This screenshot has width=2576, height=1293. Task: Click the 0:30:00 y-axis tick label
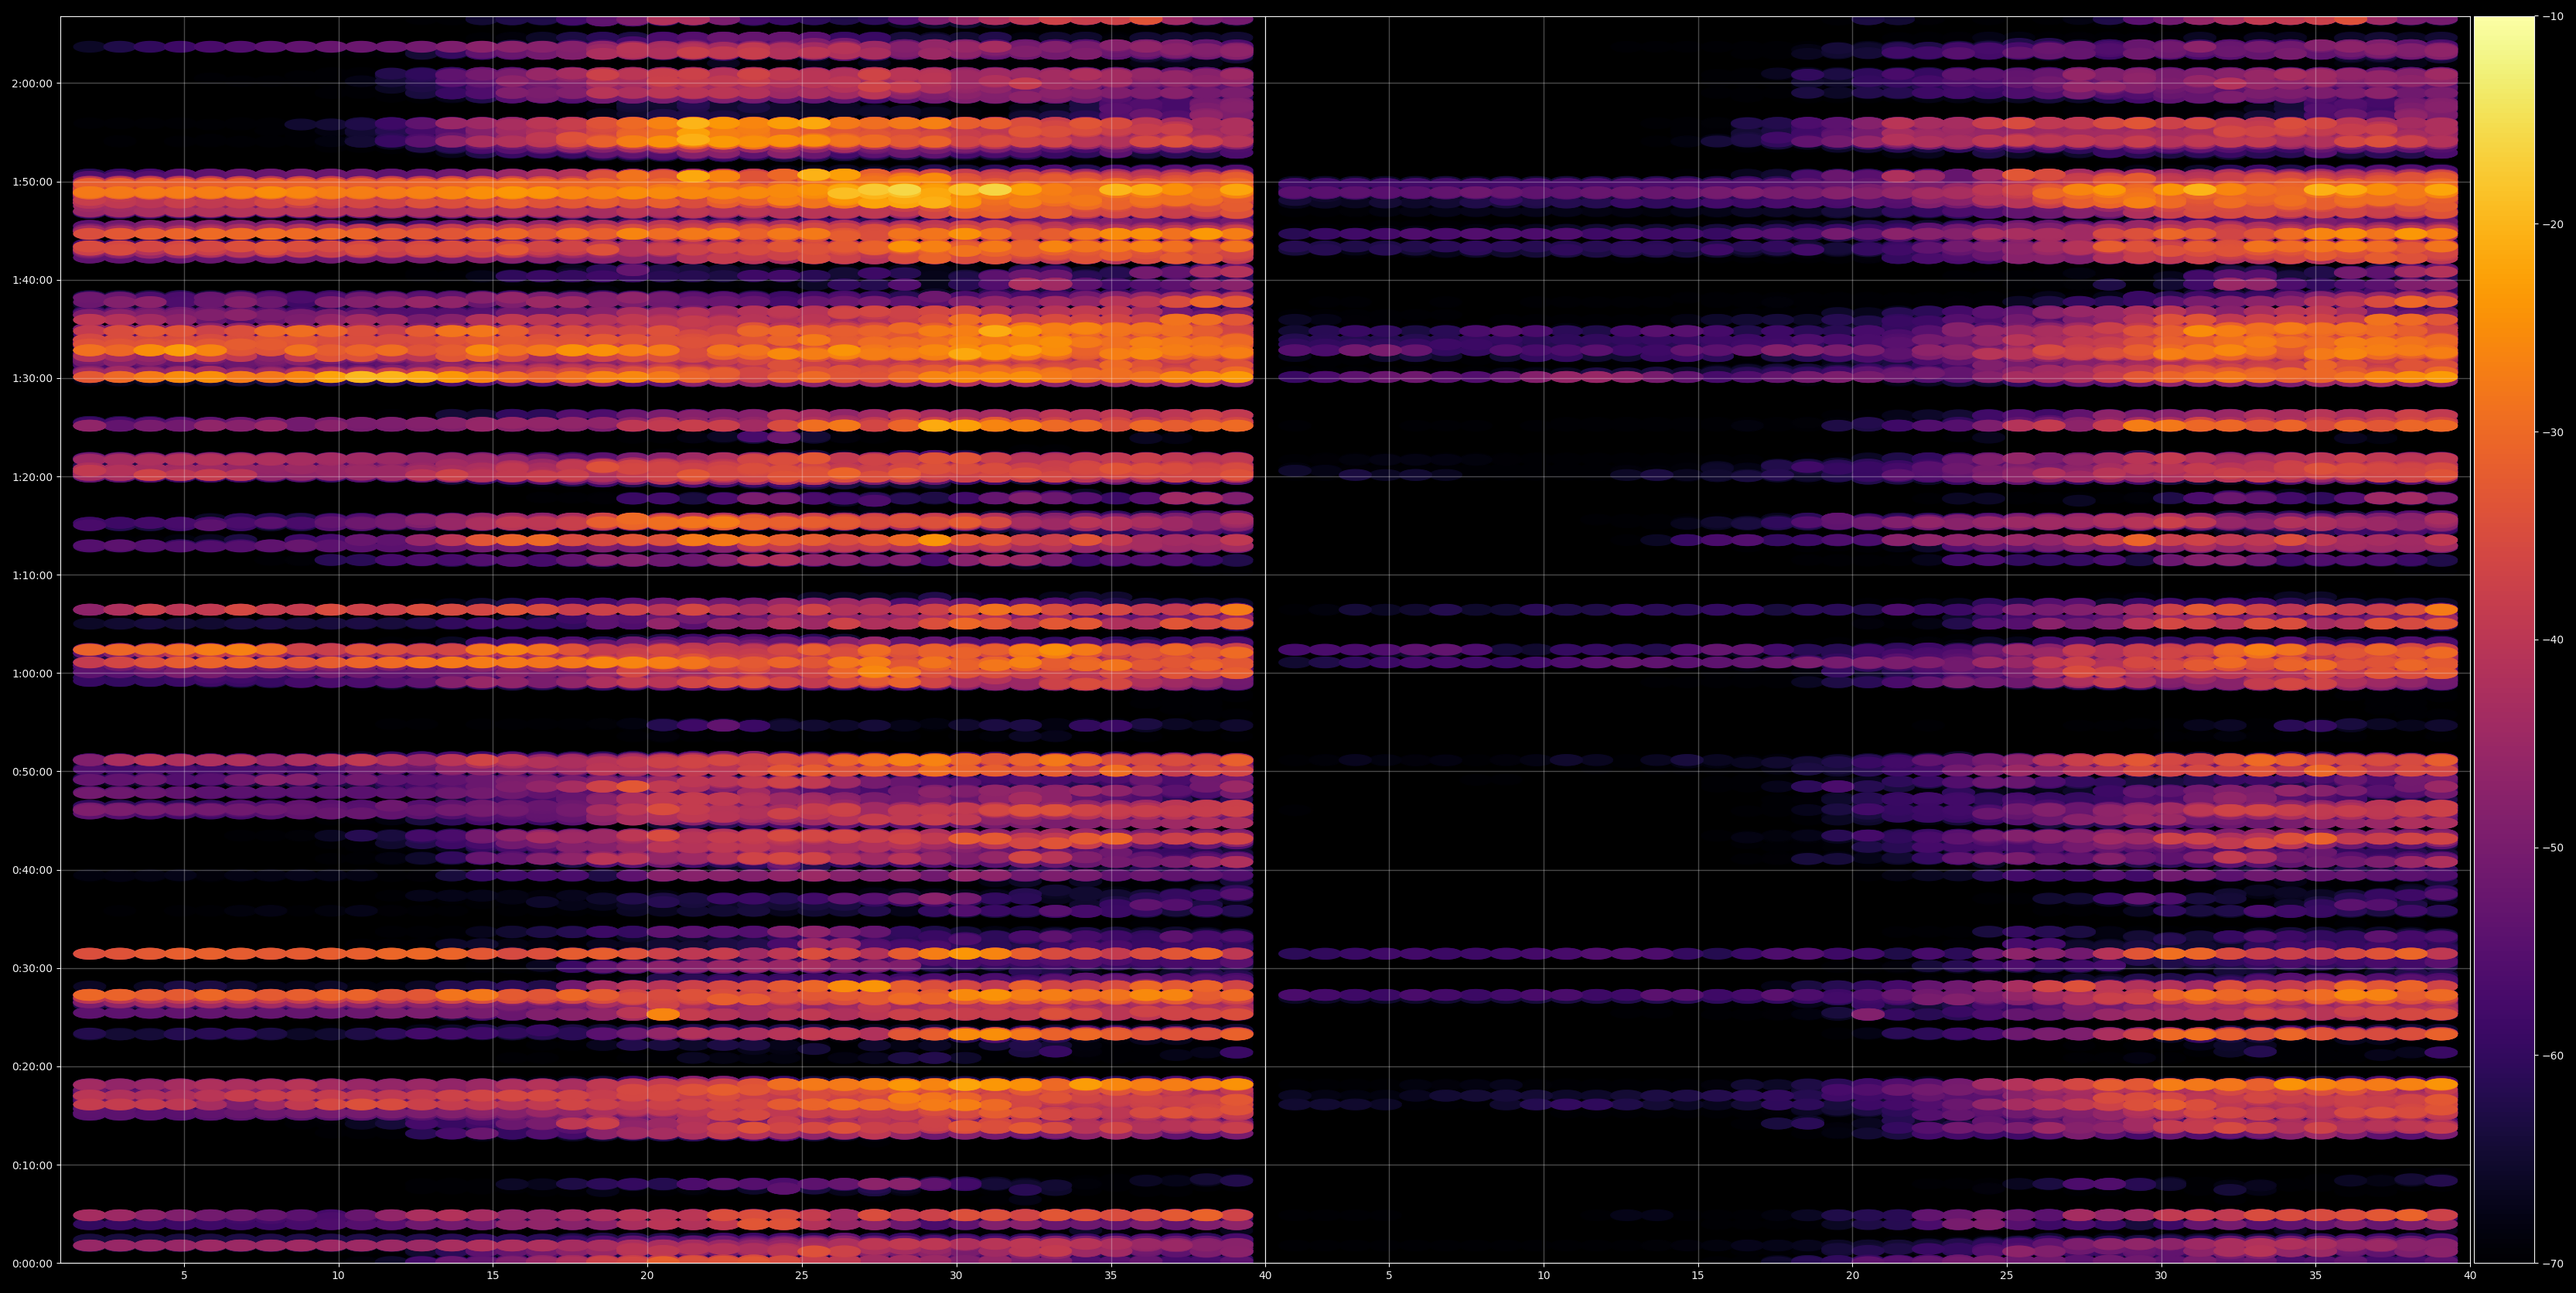click(x=31, y=968)
